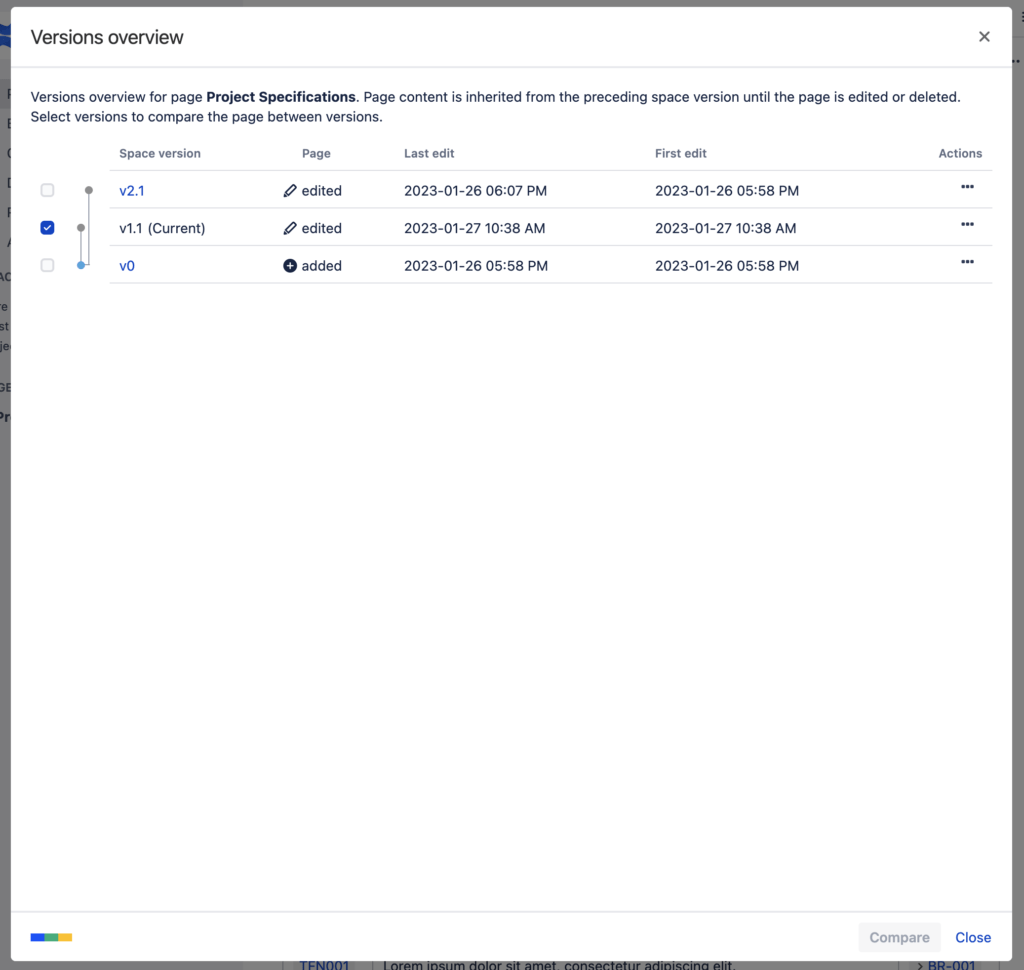The width and height of the screenshot is (1024, 970).
Task: Click the TFN001 cell in the background table
Action: tap(323, 964)
